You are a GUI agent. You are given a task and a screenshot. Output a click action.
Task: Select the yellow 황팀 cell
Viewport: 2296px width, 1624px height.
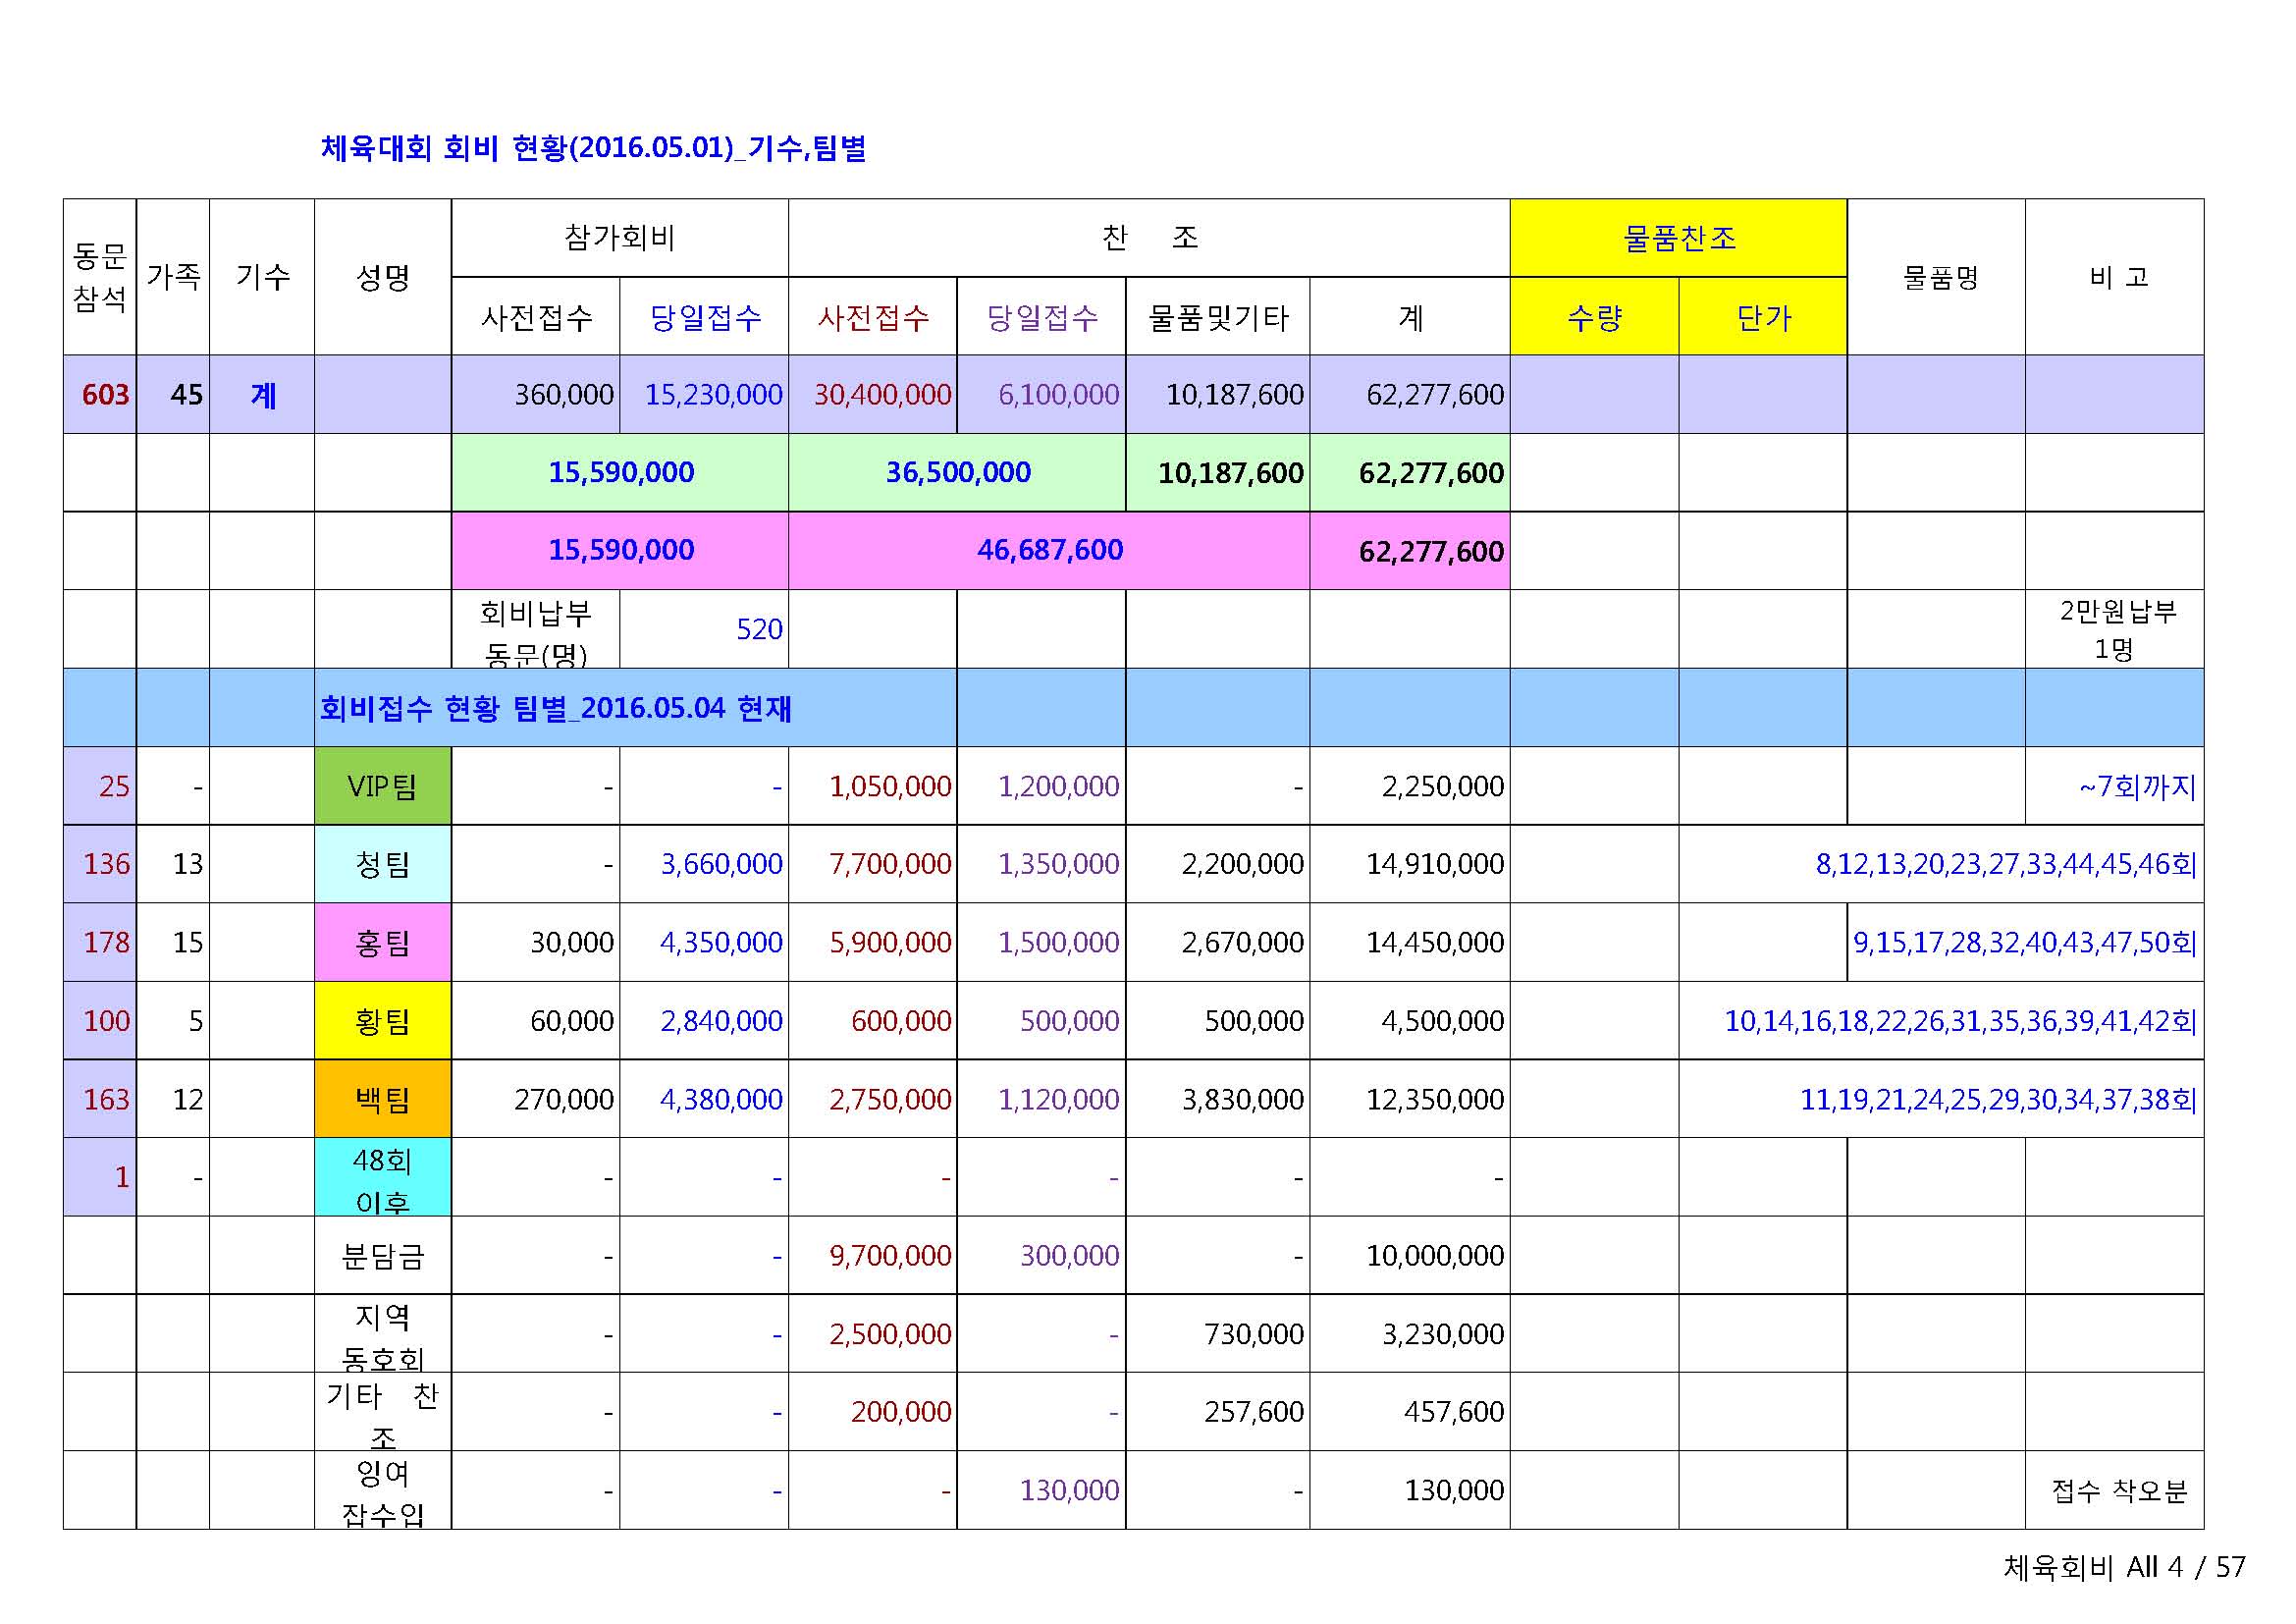coord(383,1021)
